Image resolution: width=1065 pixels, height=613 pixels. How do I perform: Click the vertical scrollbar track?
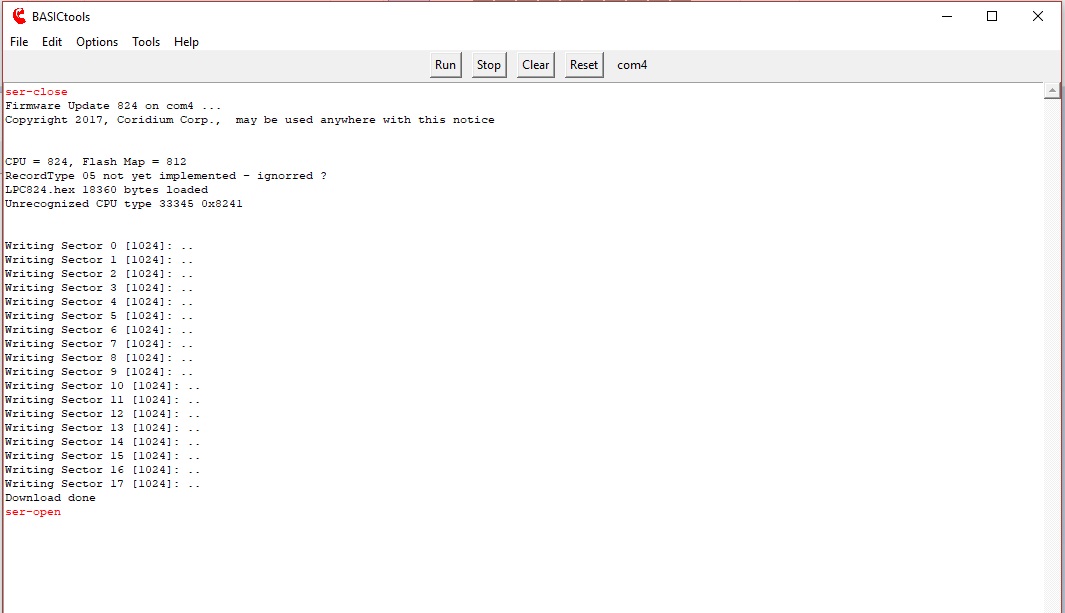[1052, 350]
